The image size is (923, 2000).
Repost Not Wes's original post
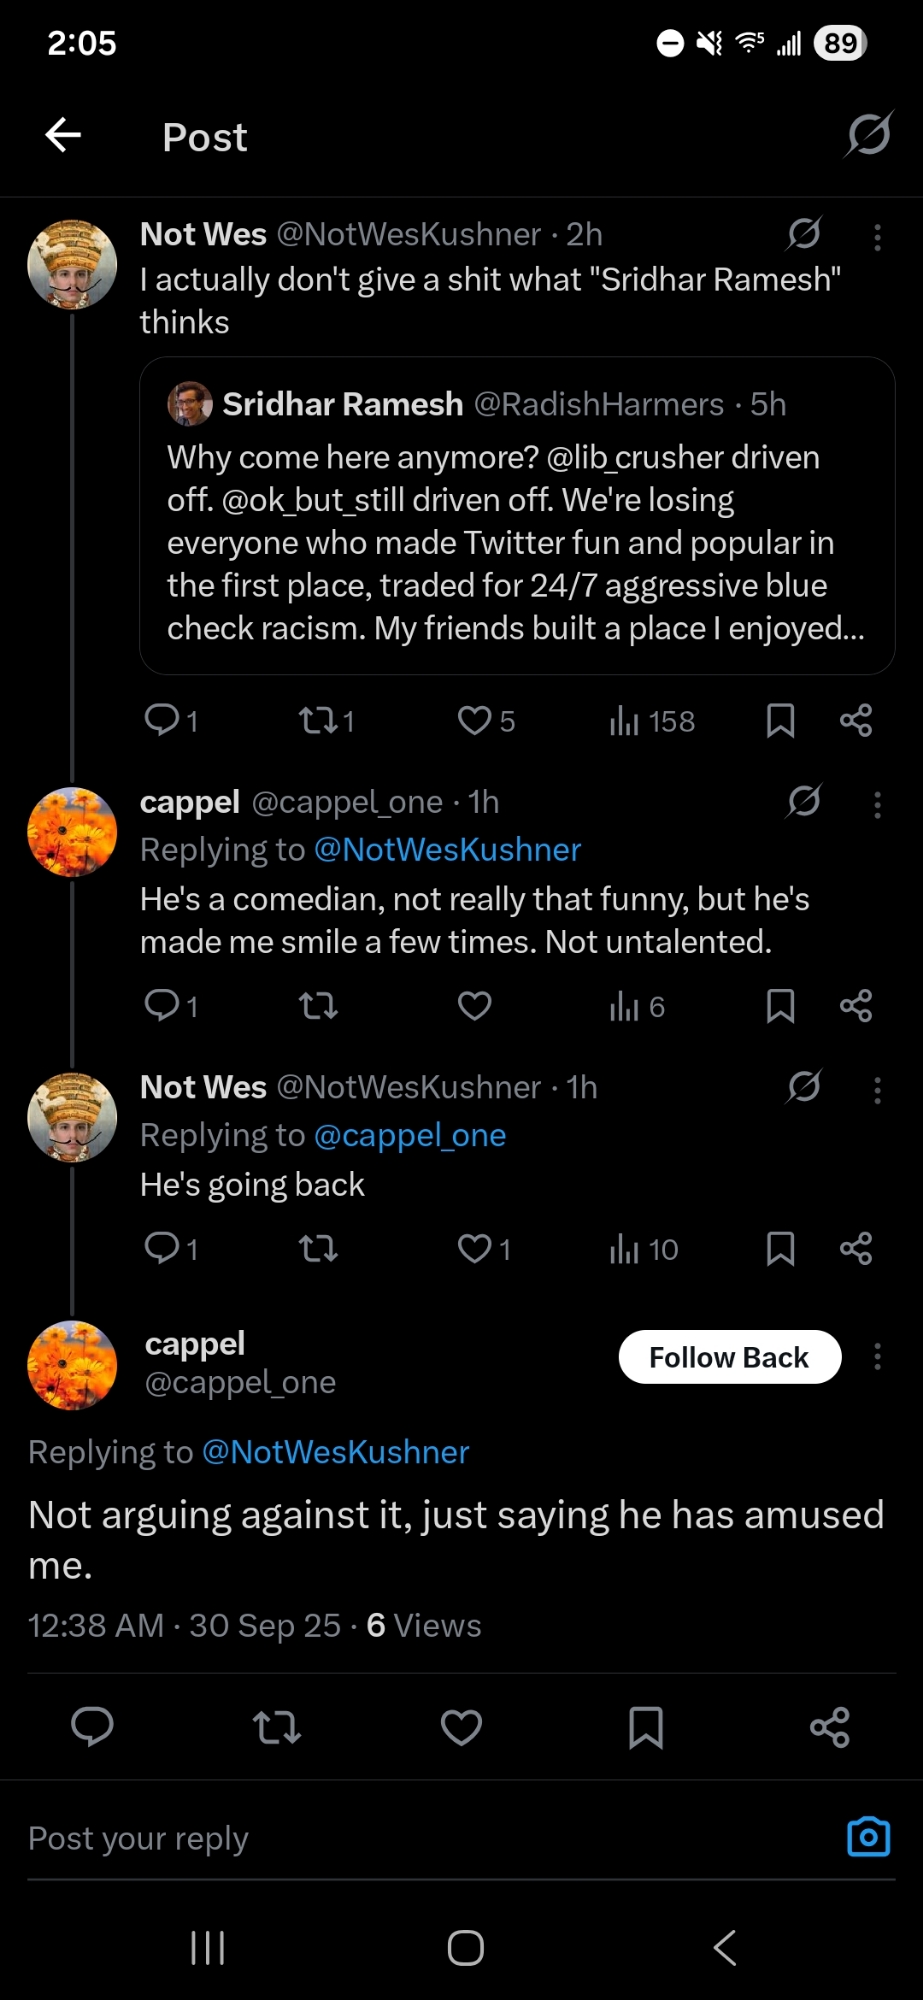pos(319,721)
